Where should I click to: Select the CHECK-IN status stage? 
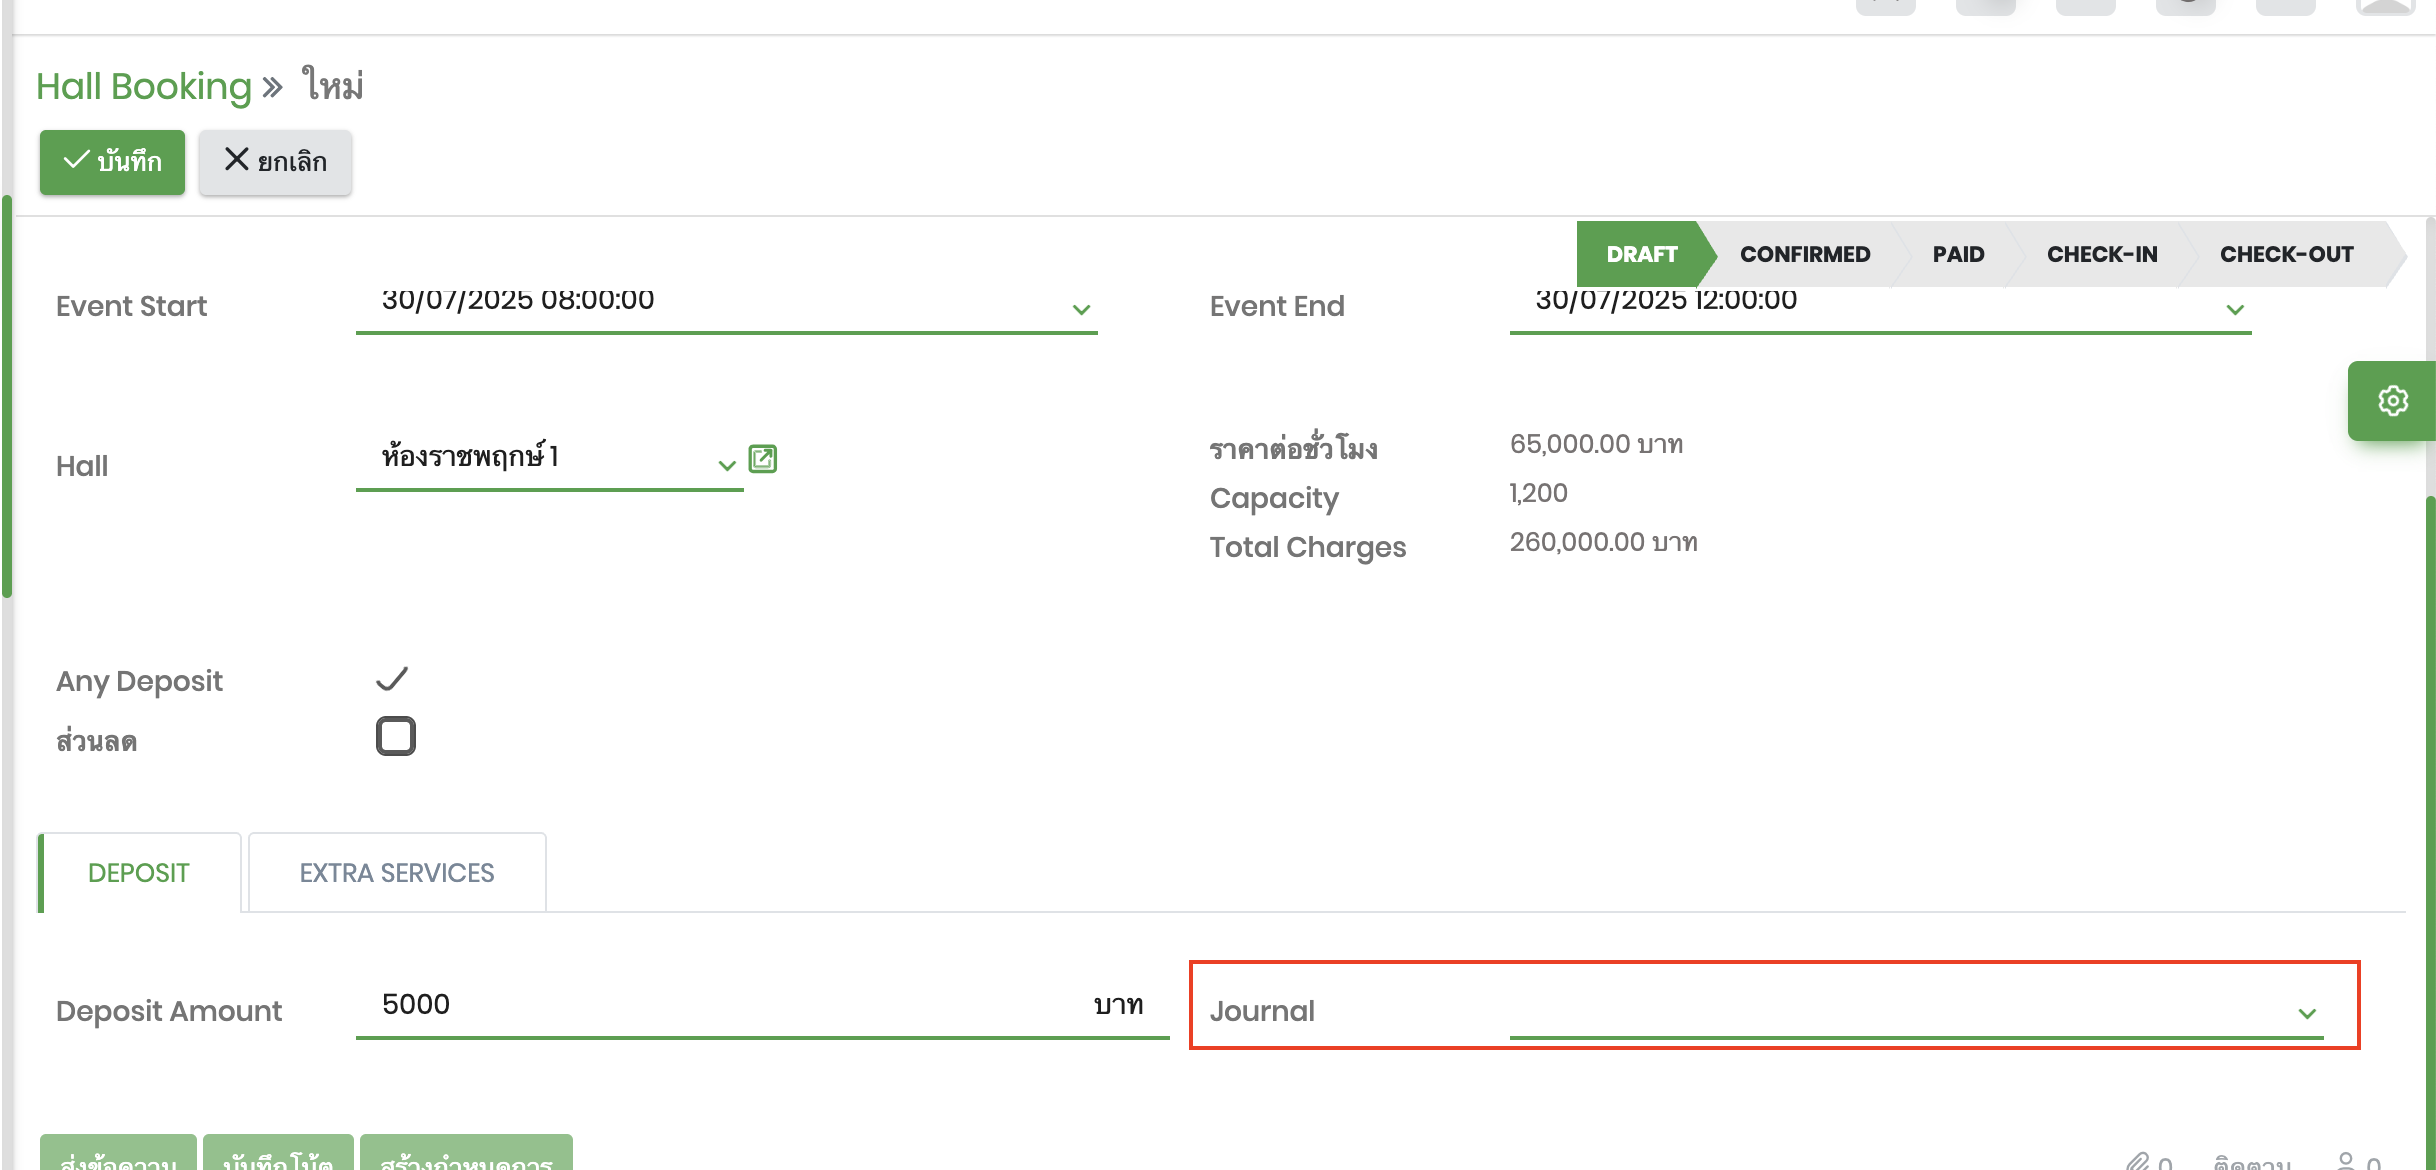click(2102, 254)
